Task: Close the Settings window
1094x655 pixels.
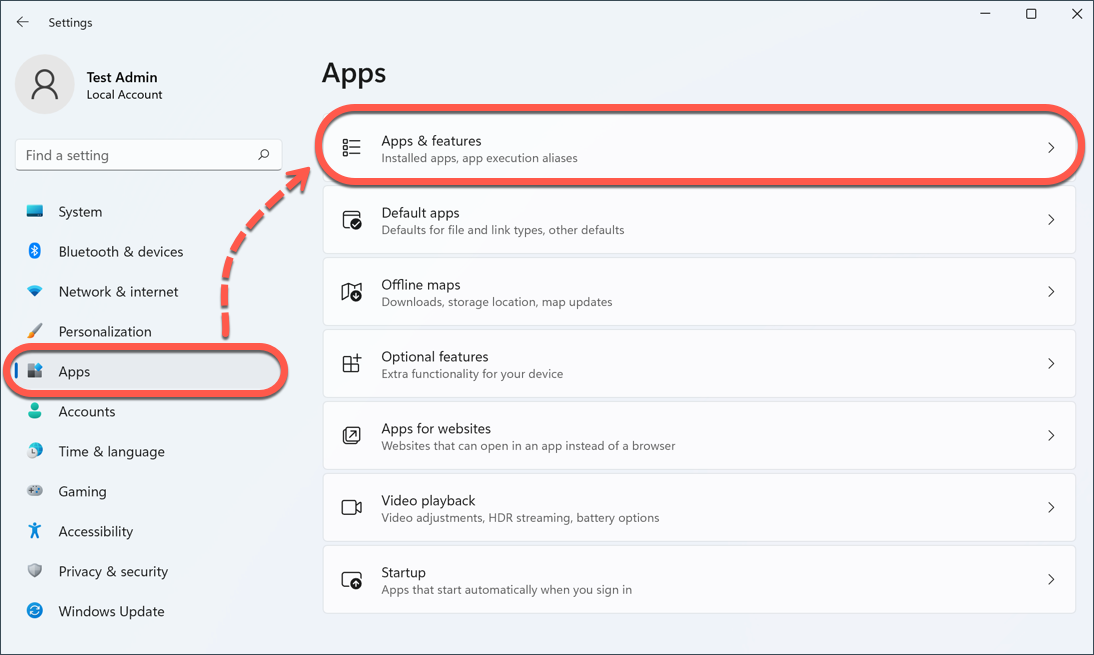Action: (1077, 14)
